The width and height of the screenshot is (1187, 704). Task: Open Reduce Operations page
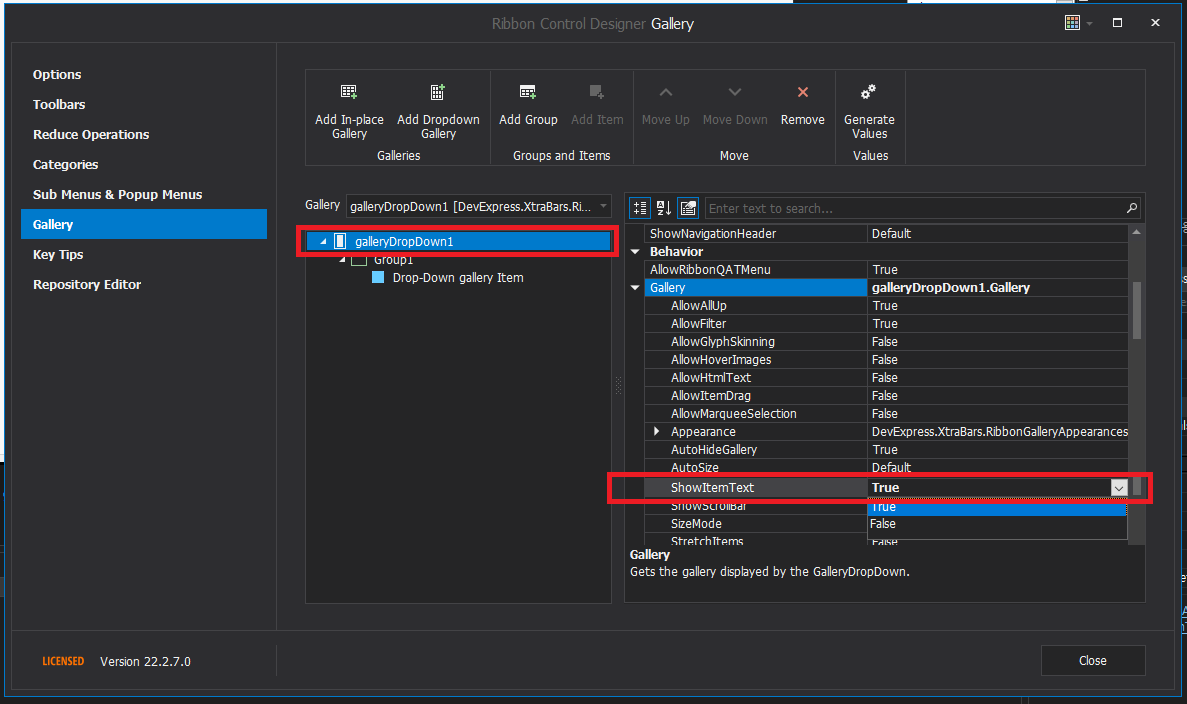coord(91,135)
